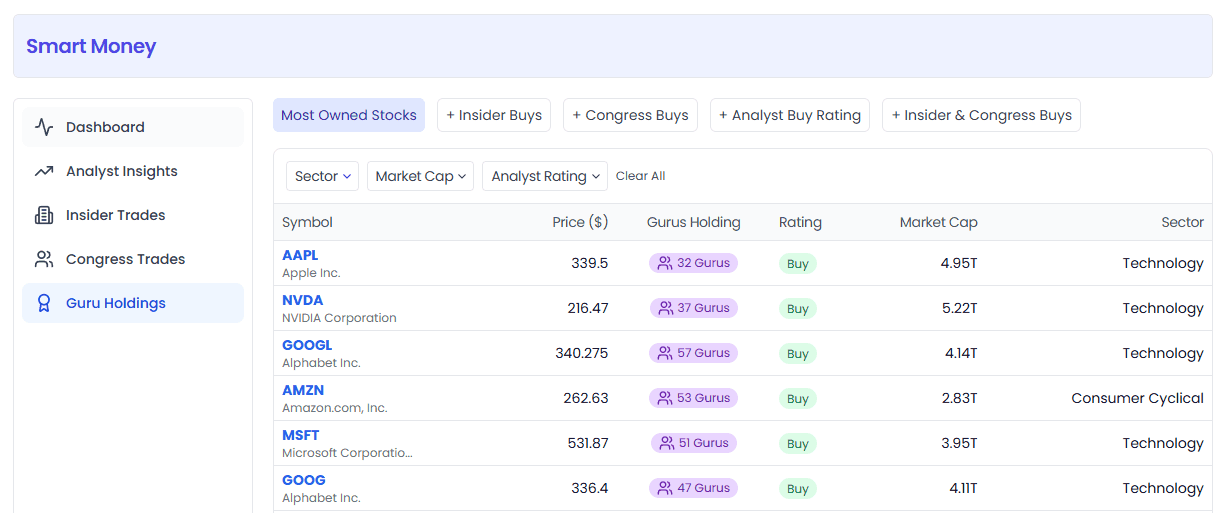Image resolution: width=1227 pixels, height=513 pixels.
Task: Click the gurus icon in GOOGL row
Action: 665,353
